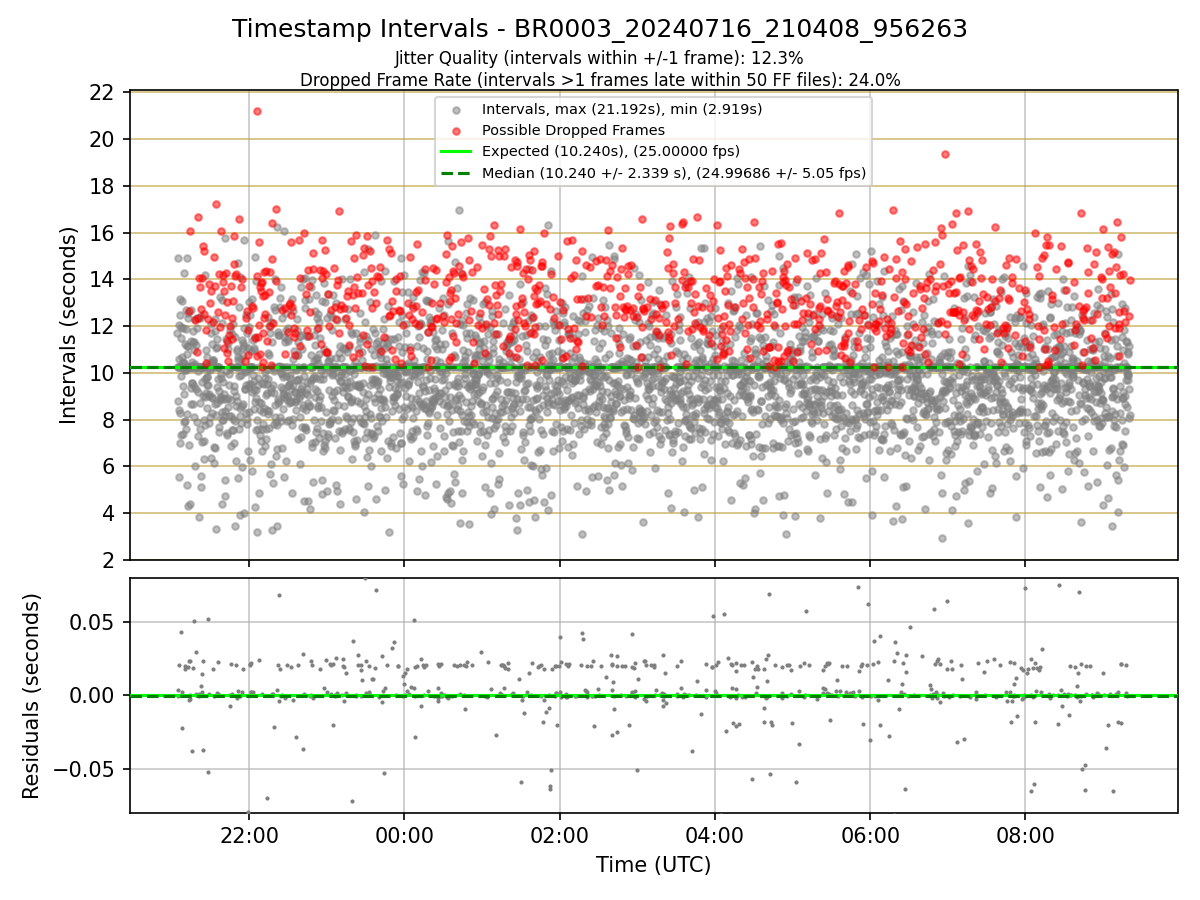Image resolution: width=1200 pixels, height=900 pixels.
Task: Click the red marker icon in the legend
Action: (456, 131)
